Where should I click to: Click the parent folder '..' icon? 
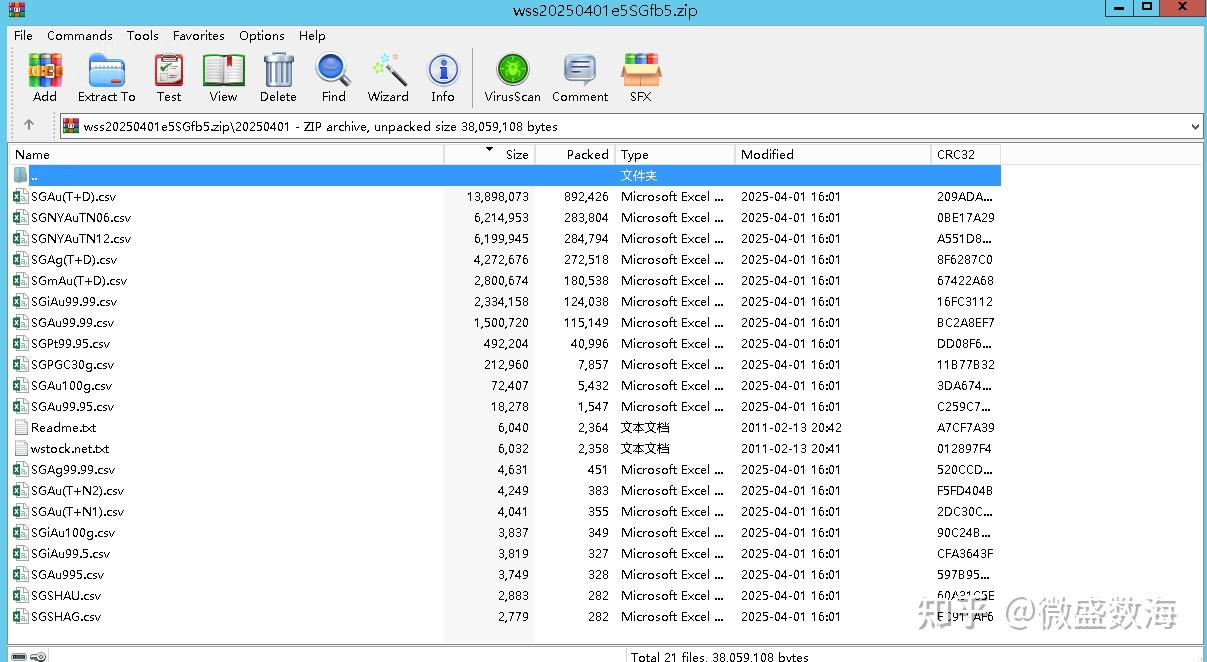coord(21,175)
